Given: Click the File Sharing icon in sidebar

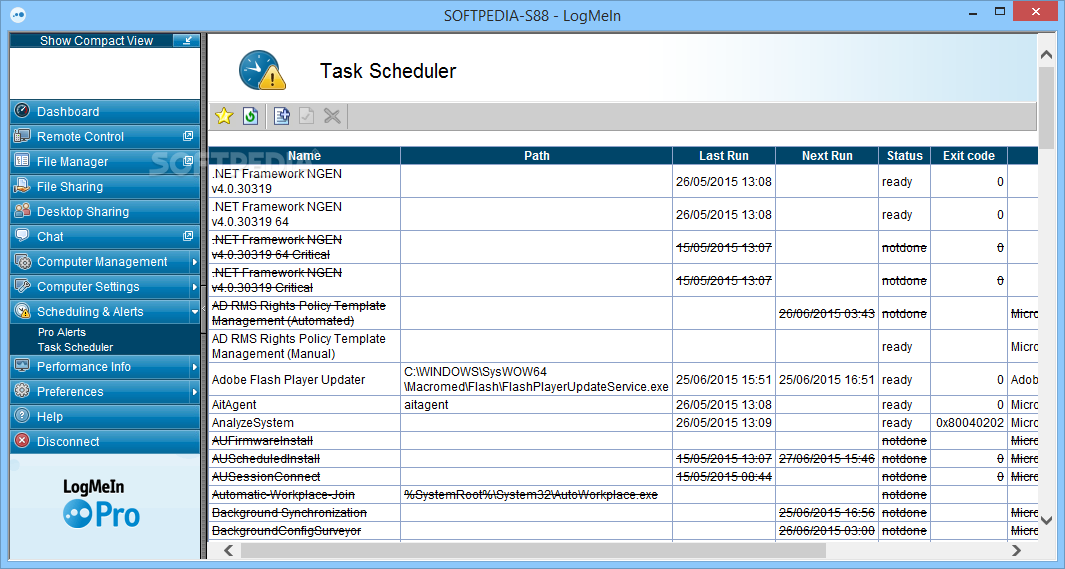Looking at the screenshot, I should click(22, 185).
